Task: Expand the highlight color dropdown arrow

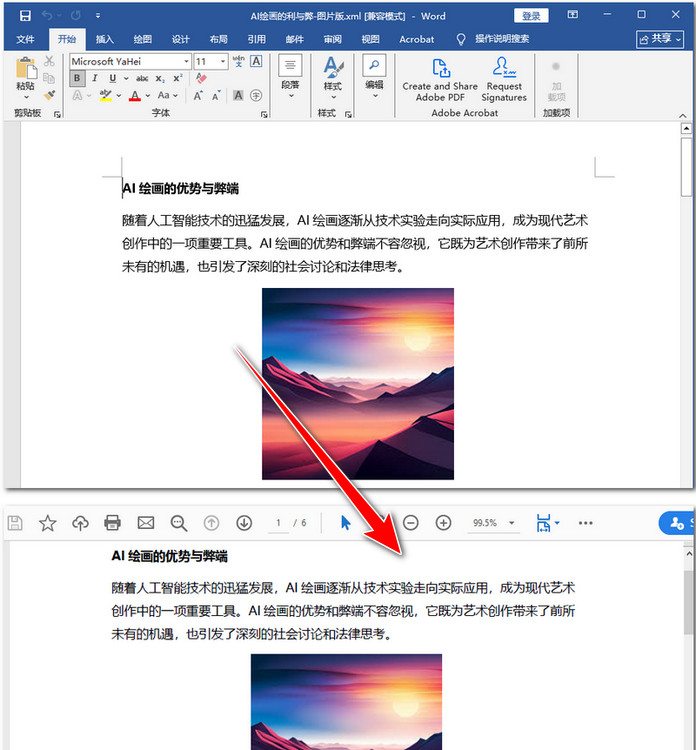Action: [119, 96]
